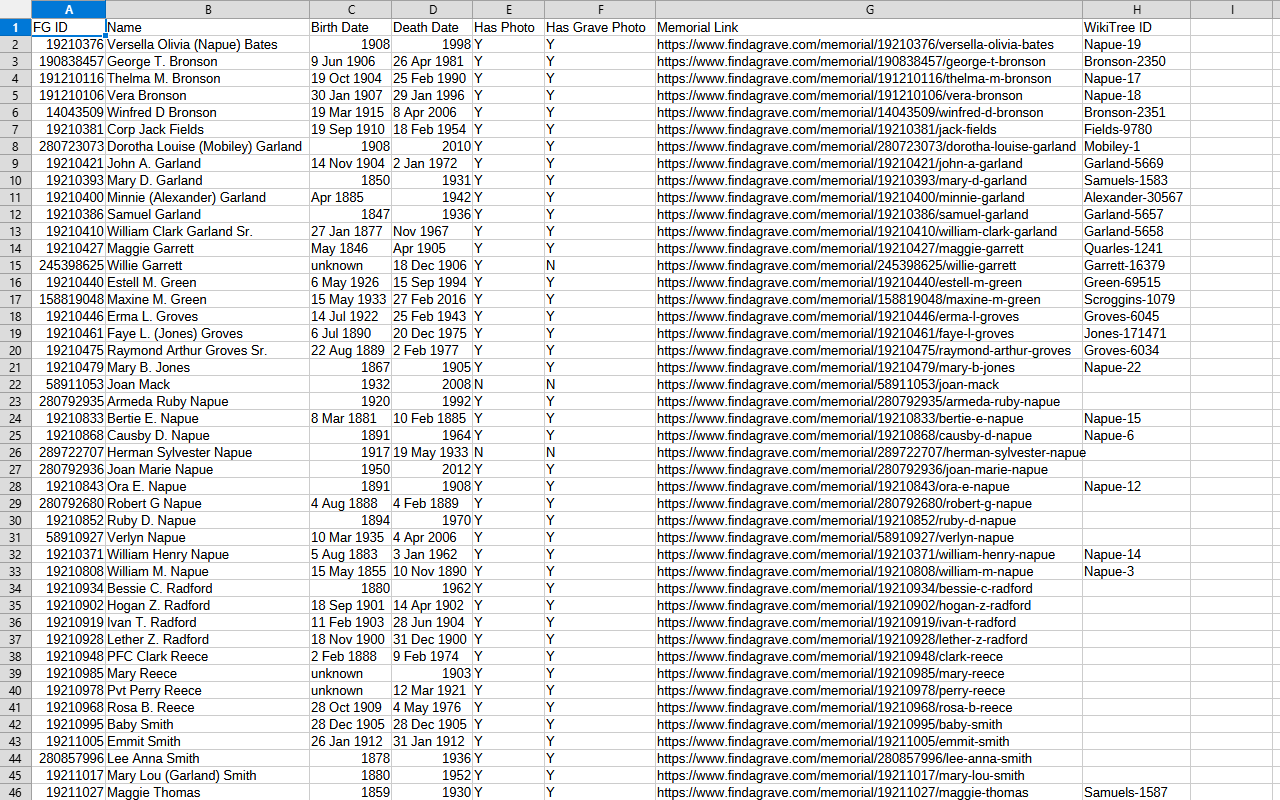
Task: Click FG ID cell '289722707'
Action: pos(68,452)
